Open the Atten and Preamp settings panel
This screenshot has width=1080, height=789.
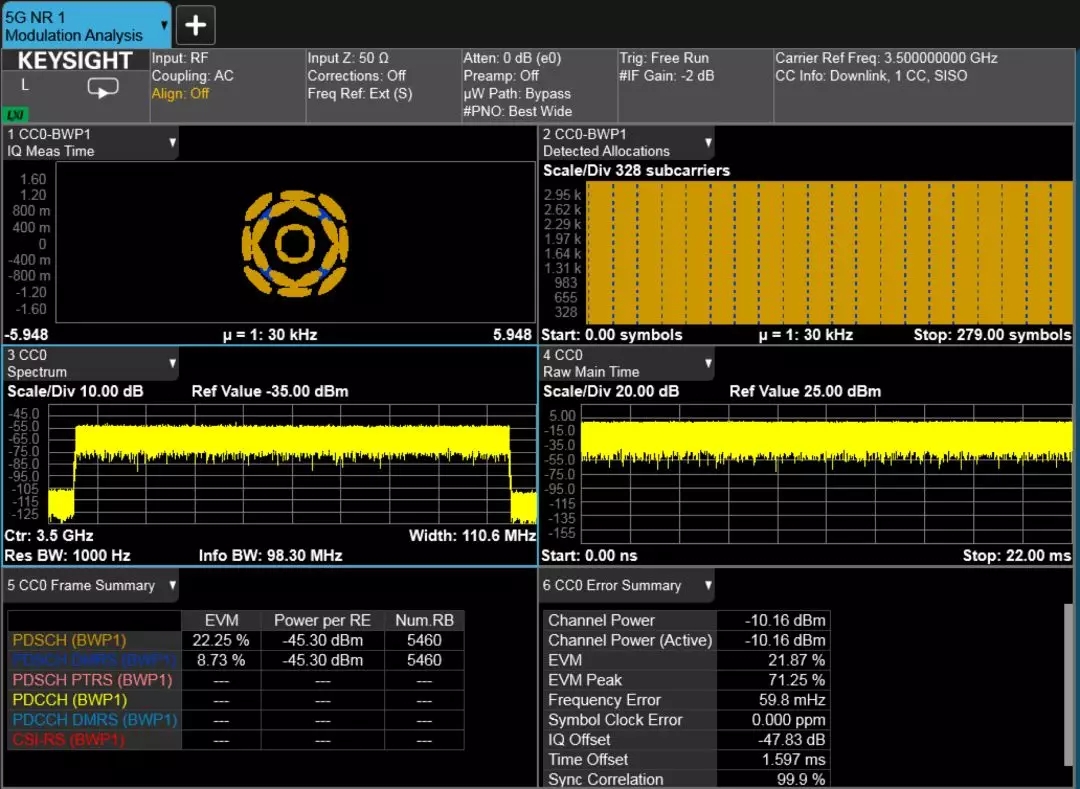(x=538, y=85)
